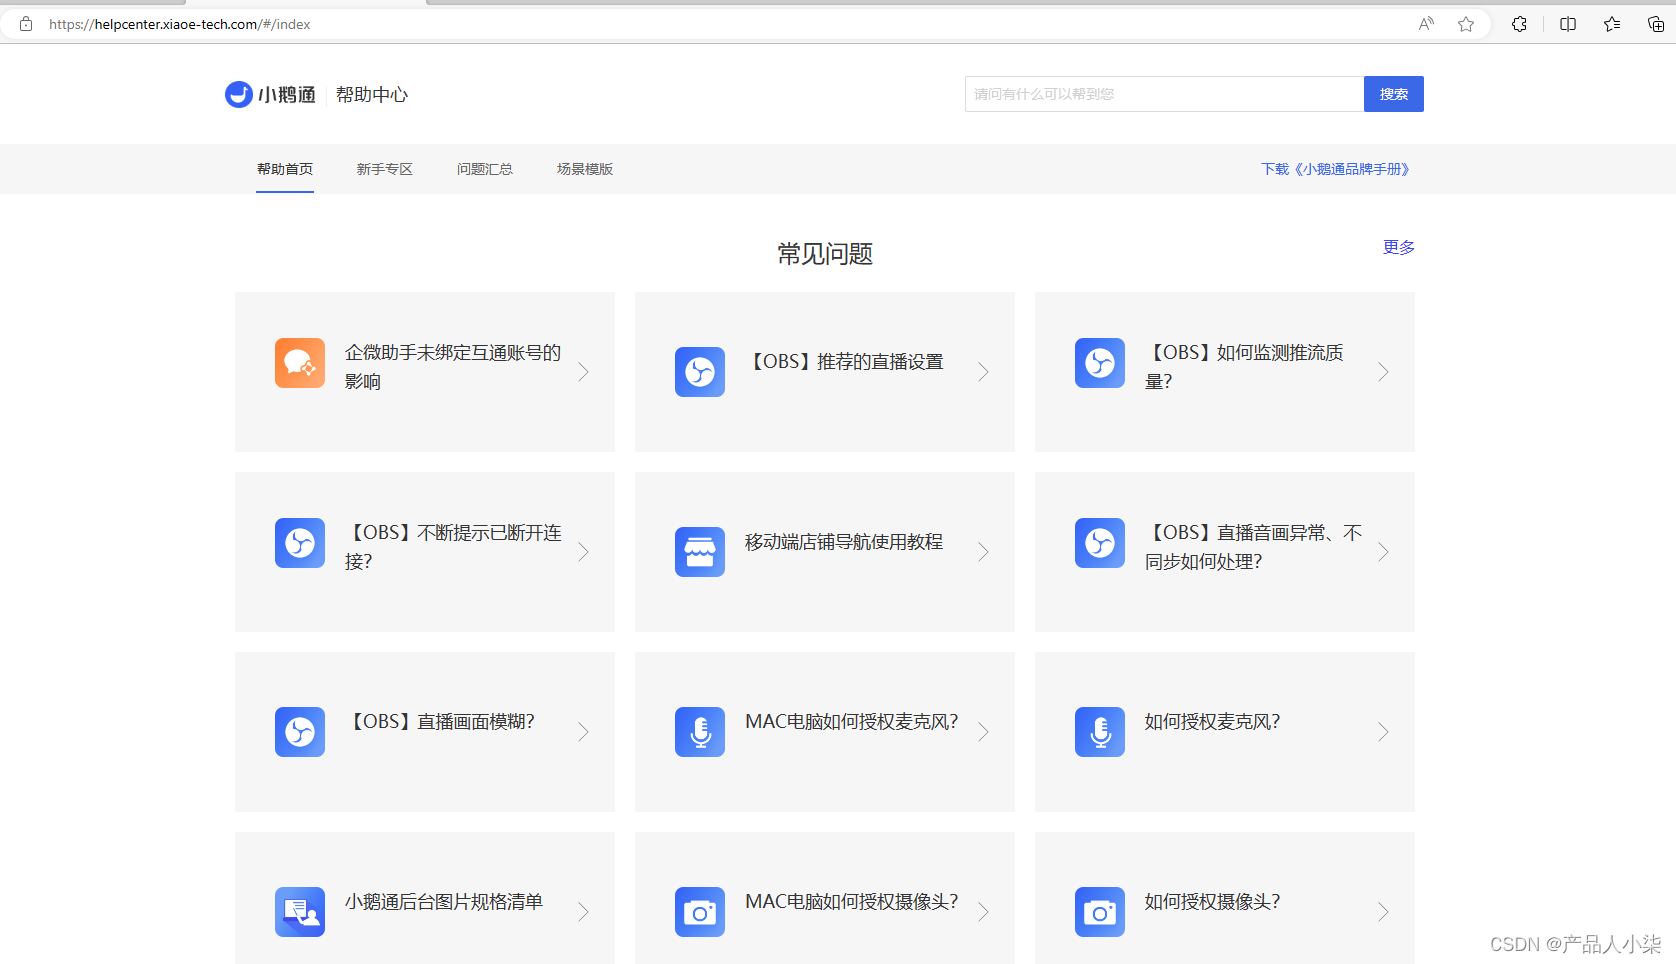This screenshot has width=1676, height=964.
Task: Expand the chevron on 如何授权麦克风 card
Action: point(1384,732)
